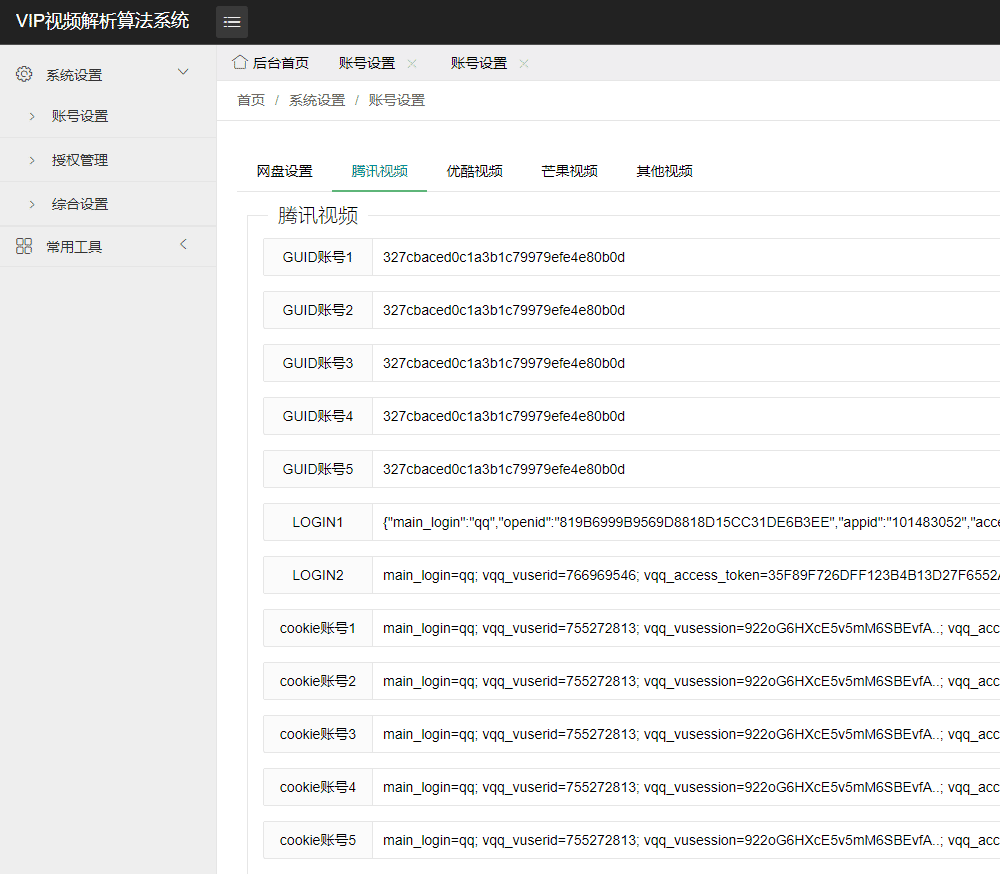Close the first 账号设置 tab
Screen dimensions: 1000x874
[x=412, y=63]
